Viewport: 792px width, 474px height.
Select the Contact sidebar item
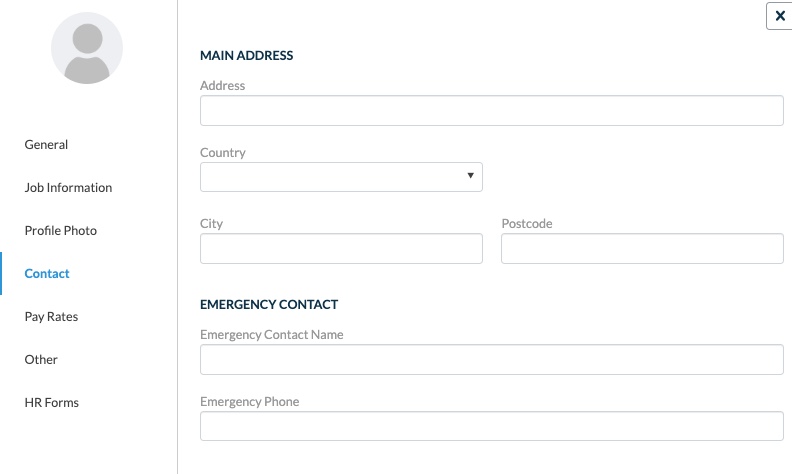pos(47,273)
